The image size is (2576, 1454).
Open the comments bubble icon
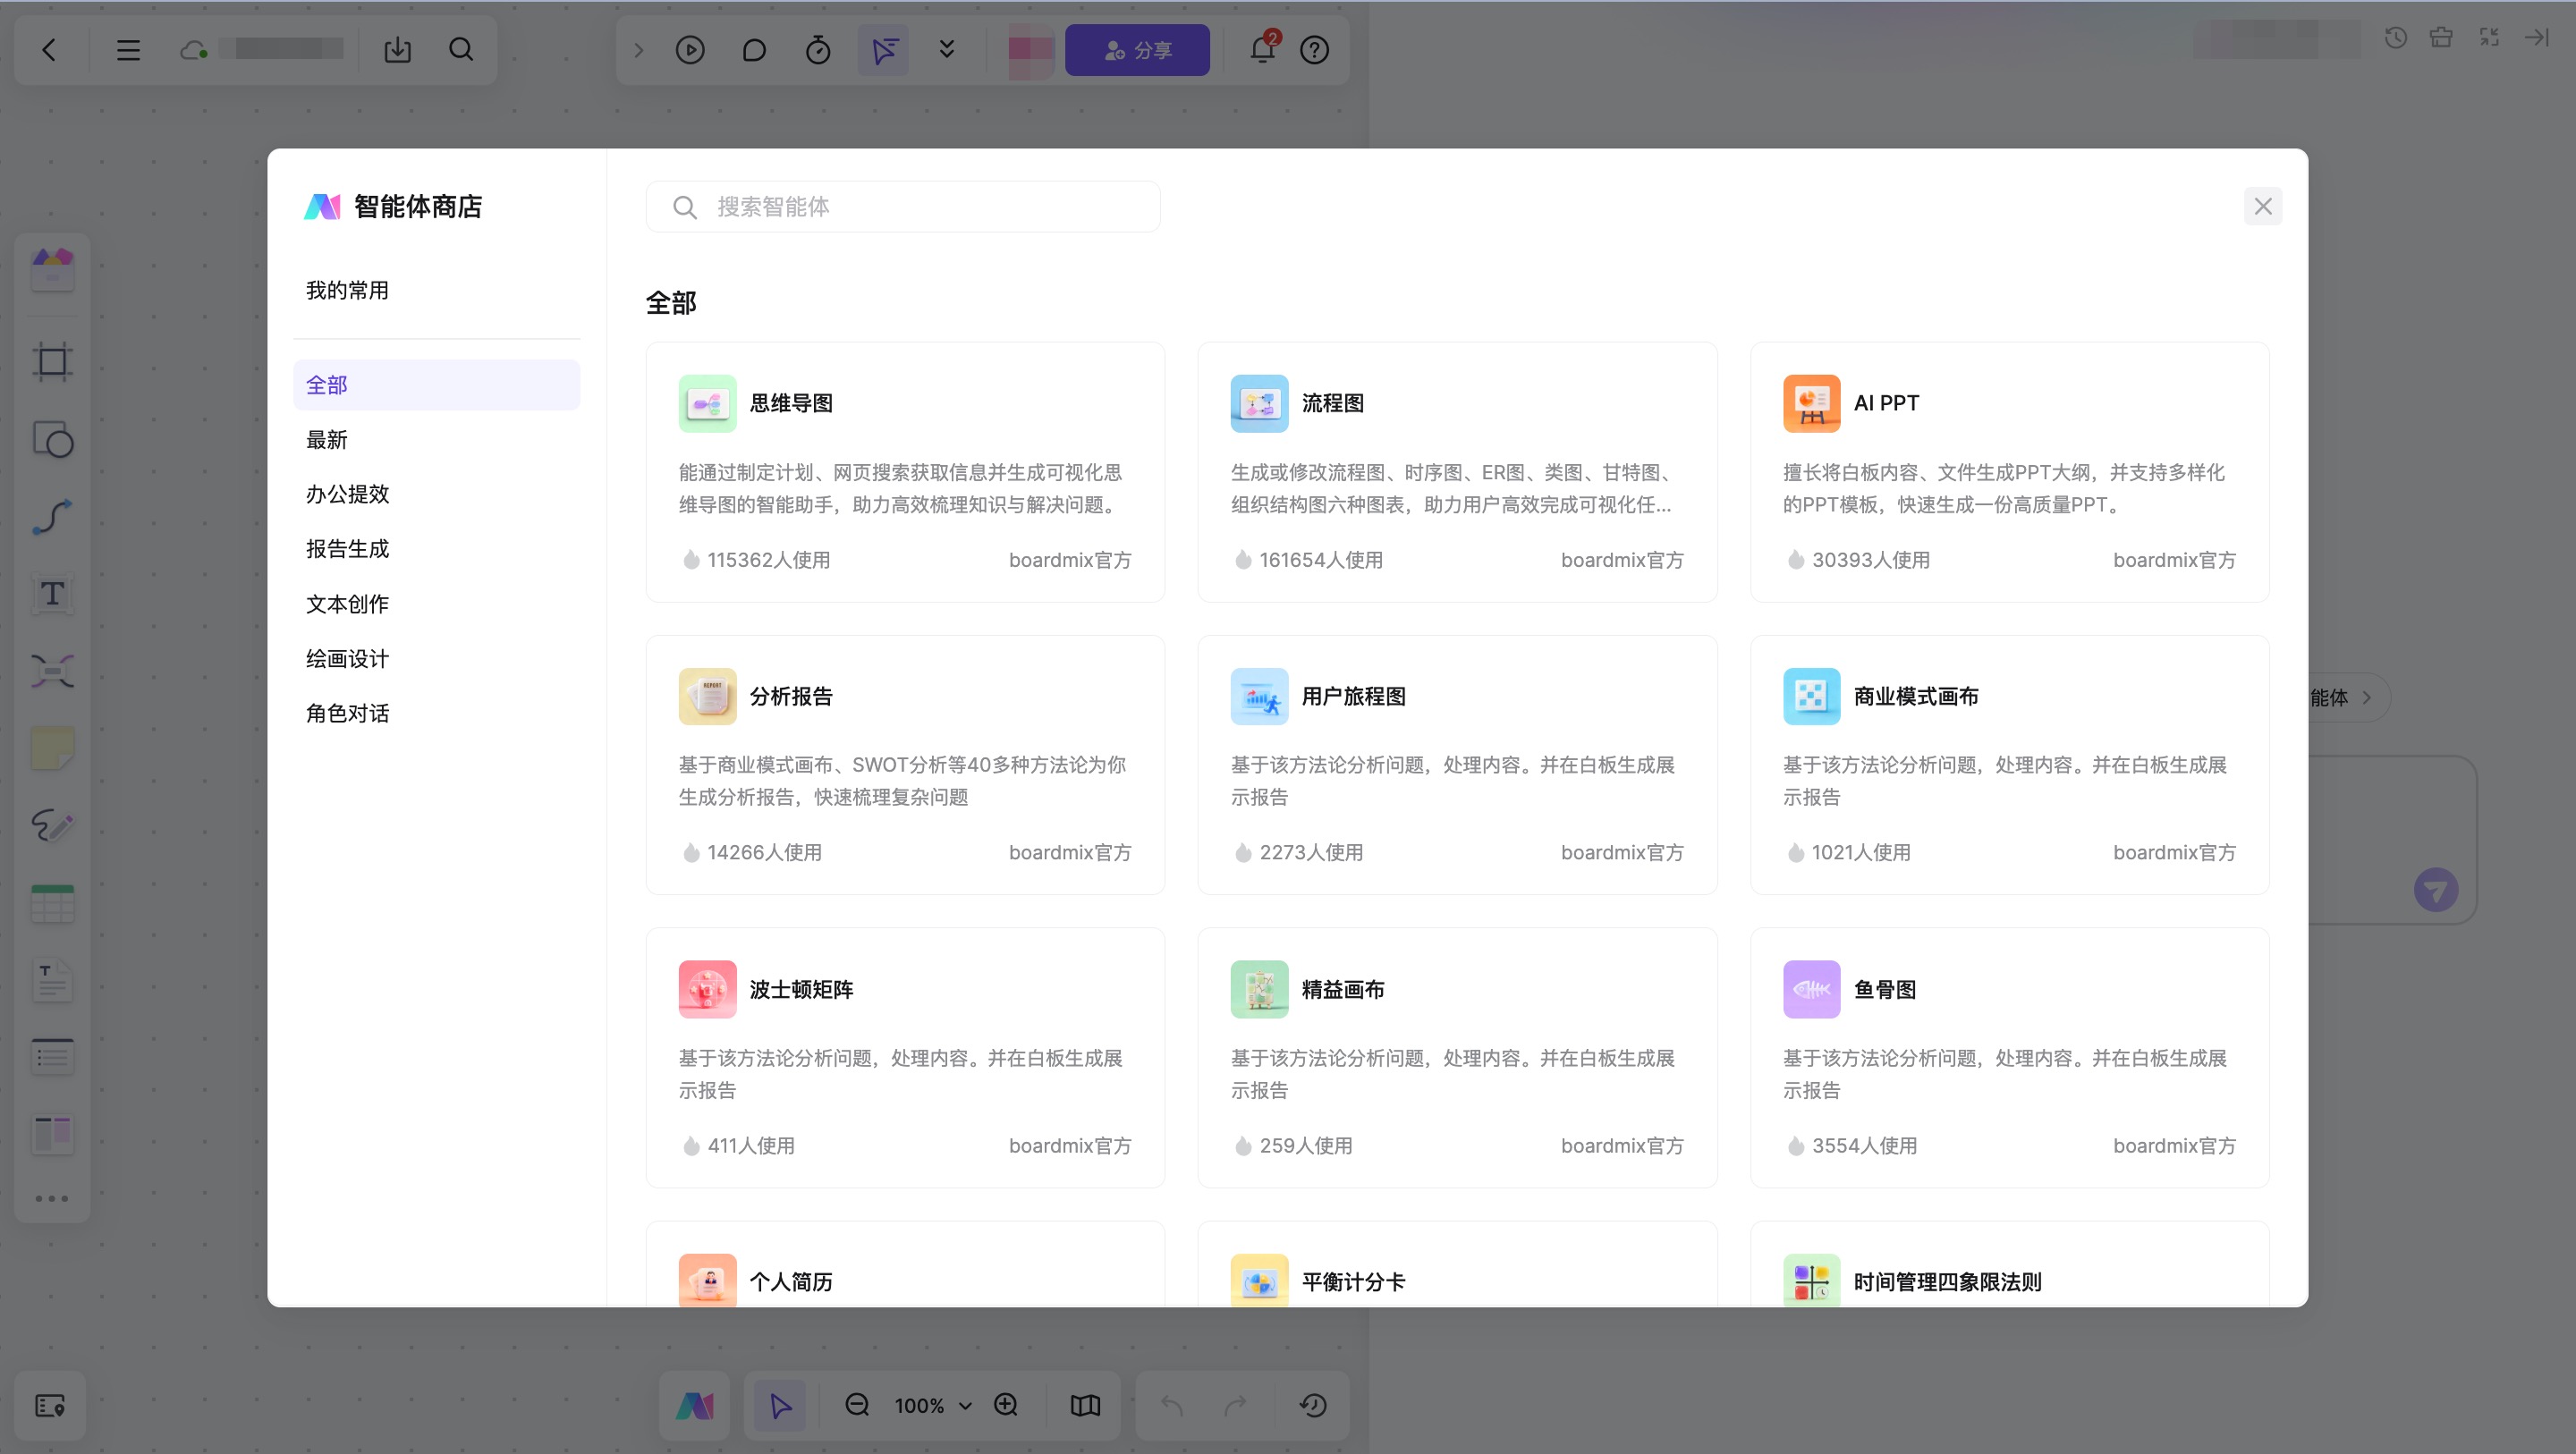click(x=755, y=49)
